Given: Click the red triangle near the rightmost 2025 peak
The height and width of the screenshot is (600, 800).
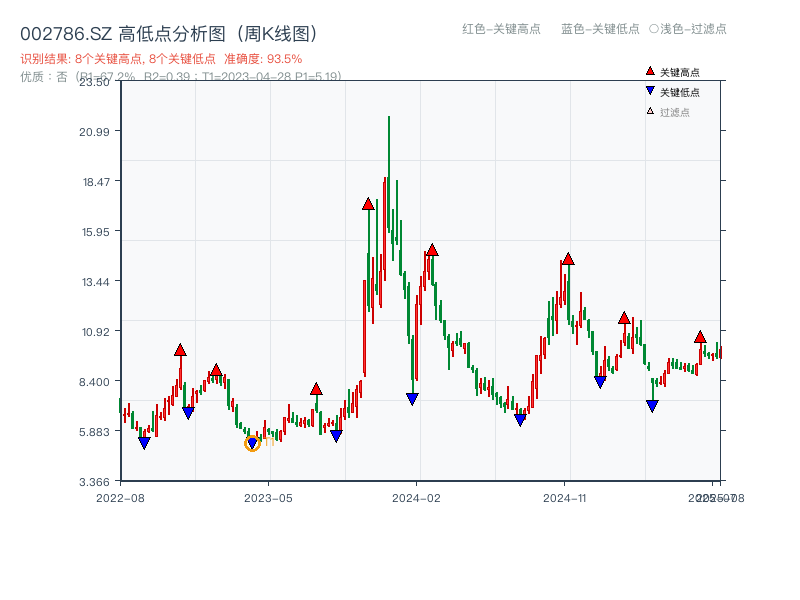Looking at the screenshot, I should click(699, 337).
